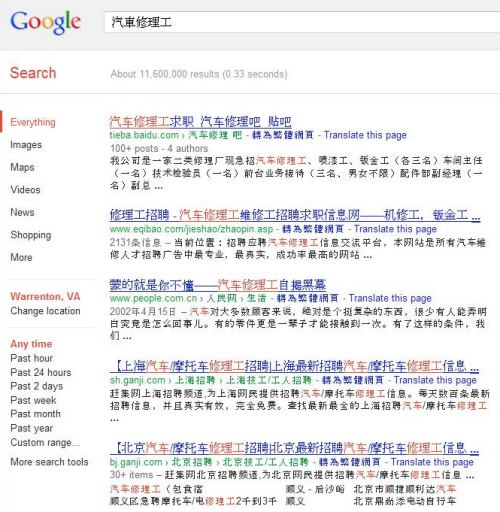The height and width of the screenshot is (512, 500).
Task: Open the eqibao.com 修理工招聘 result title
Action: pos(295,215)
